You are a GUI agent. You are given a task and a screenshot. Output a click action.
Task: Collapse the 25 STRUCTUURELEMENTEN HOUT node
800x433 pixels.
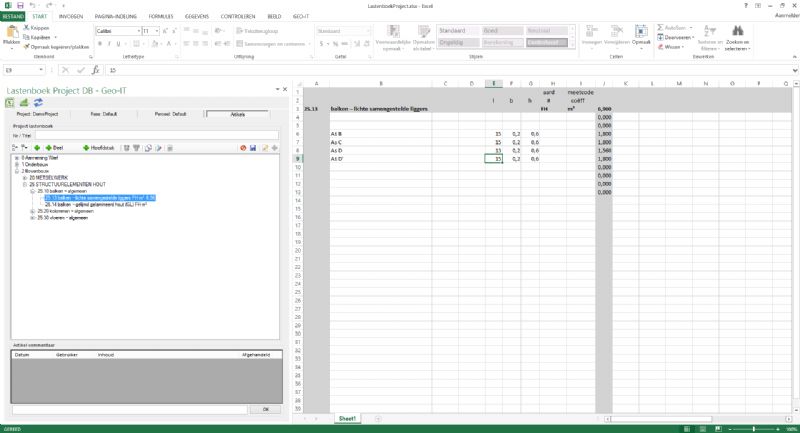tap(24, 185)
